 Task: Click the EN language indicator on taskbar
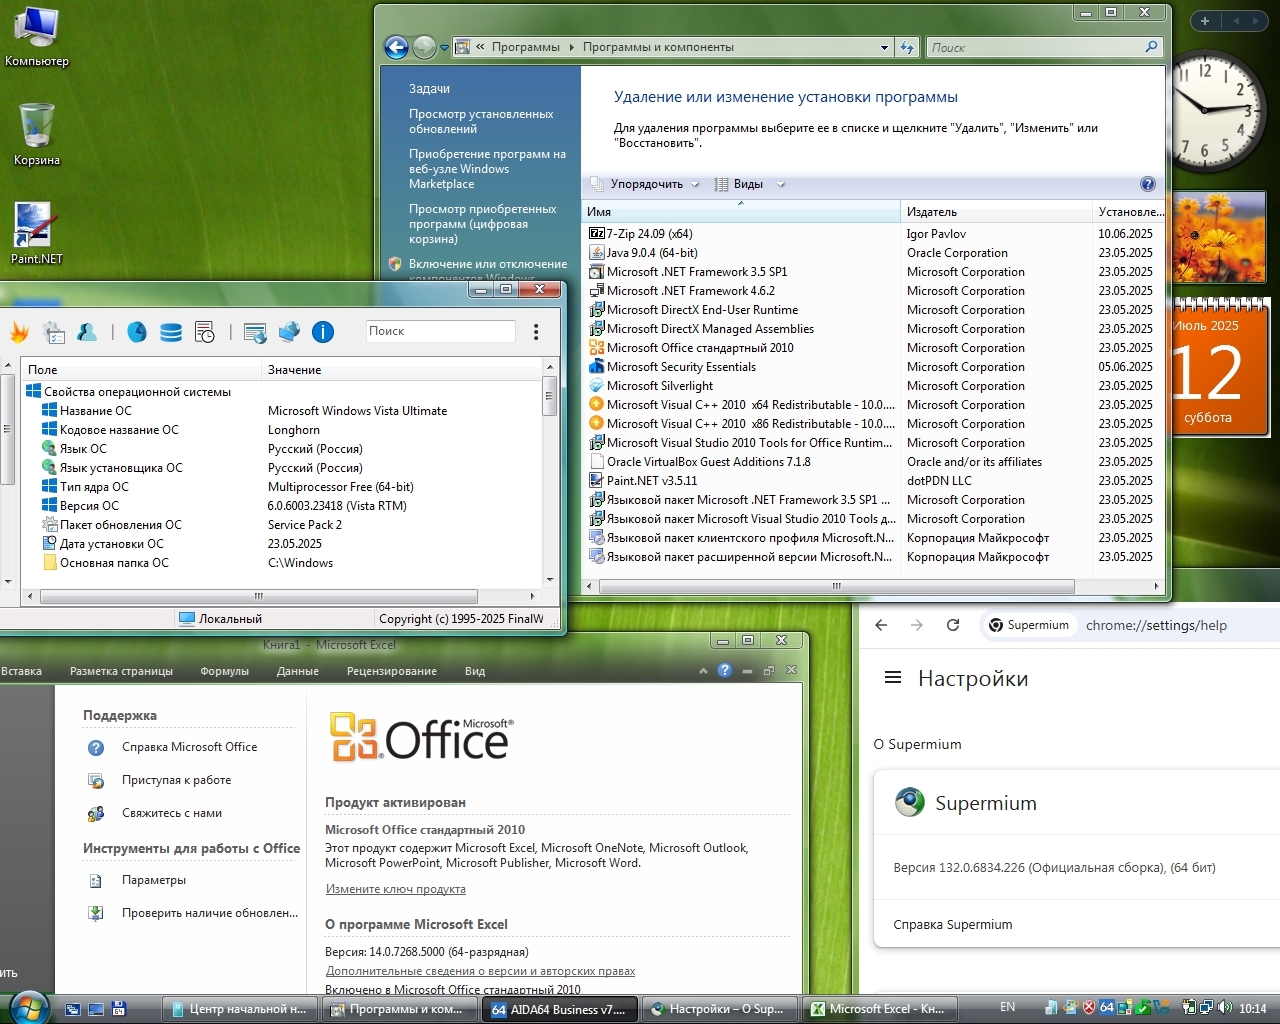(1007, 1008)
